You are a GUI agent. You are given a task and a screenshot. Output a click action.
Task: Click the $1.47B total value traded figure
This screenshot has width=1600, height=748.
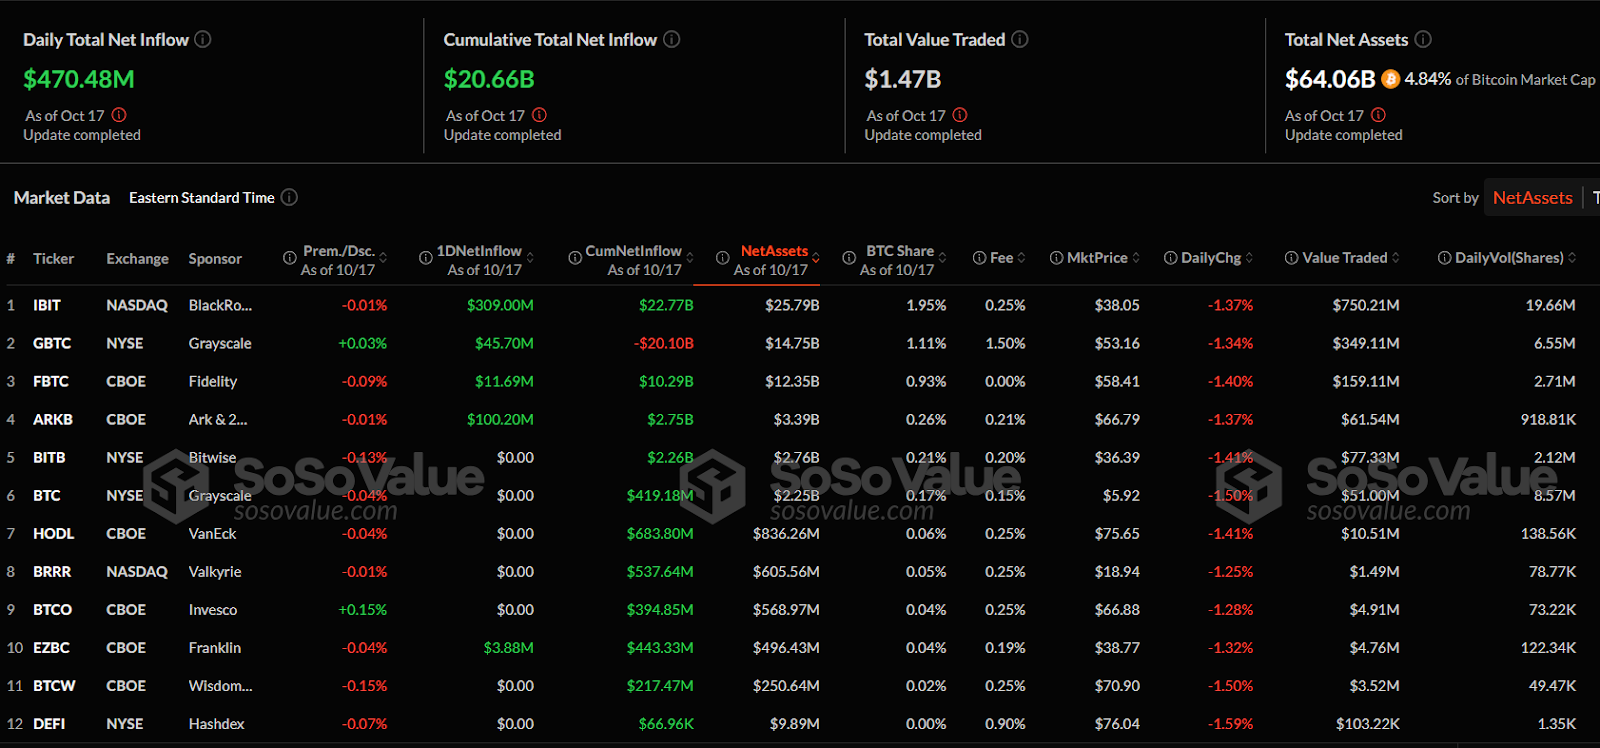coord(903,79)
